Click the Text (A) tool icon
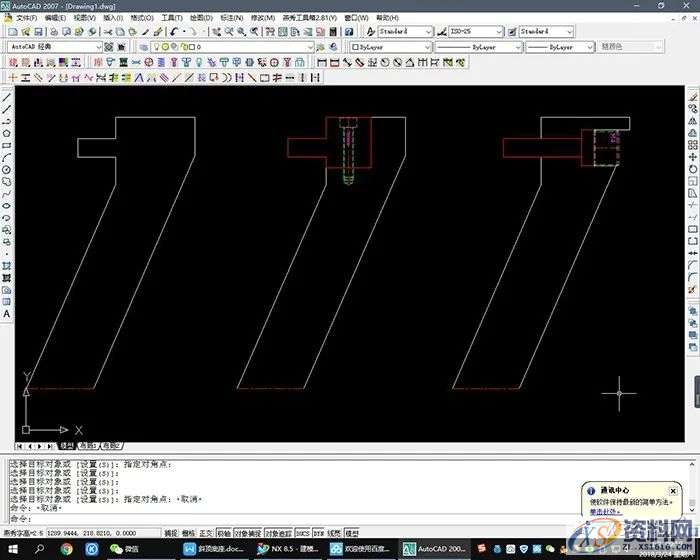 7,314
